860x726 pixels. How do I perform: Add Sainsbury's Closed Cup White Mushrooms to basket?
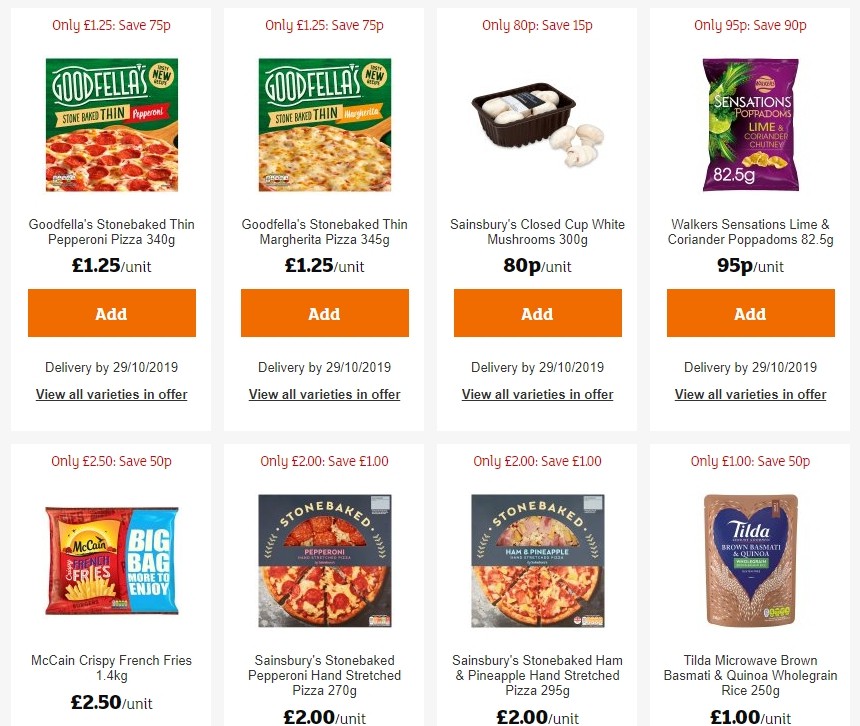click(537, 313)
